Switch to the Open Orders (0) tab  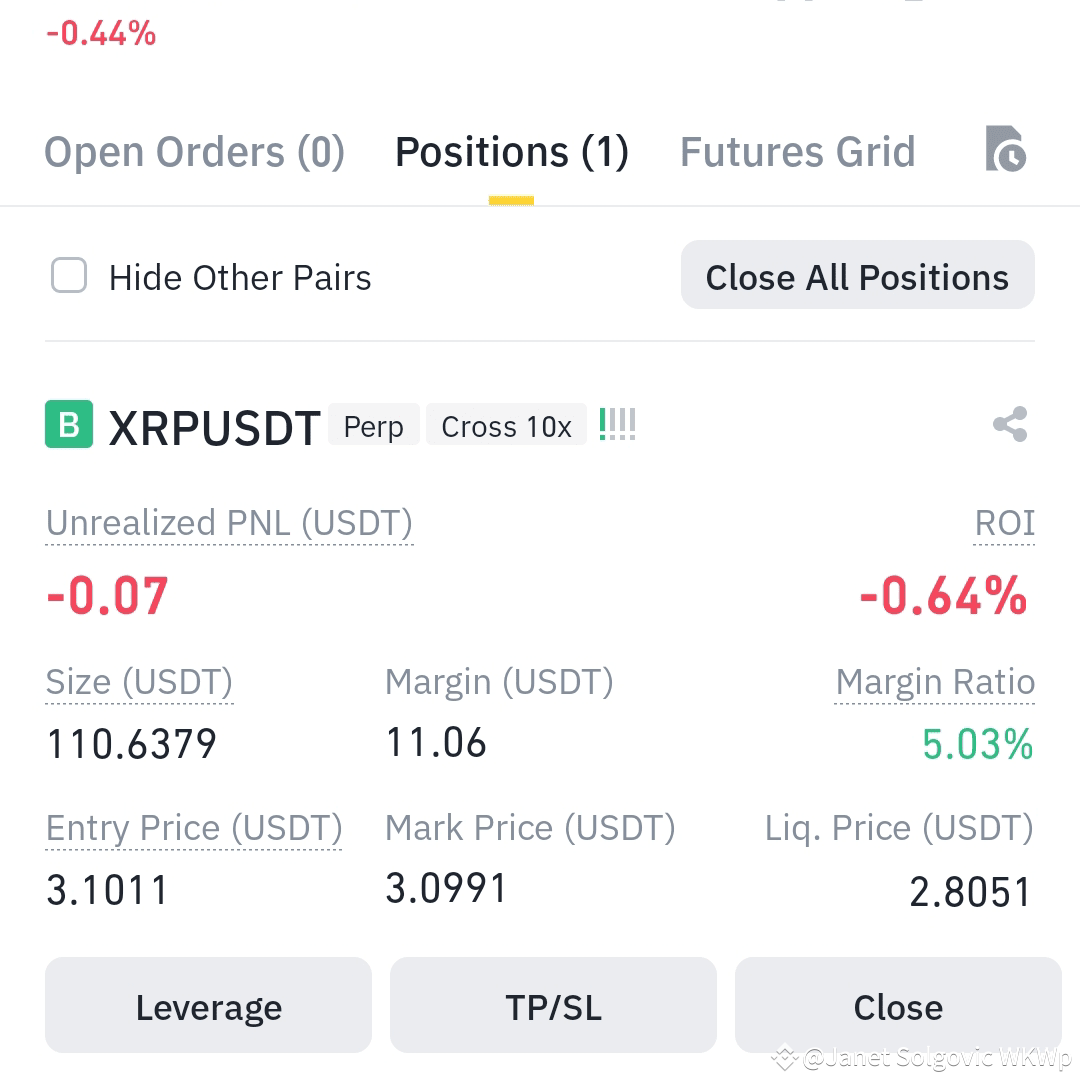pyautogui.click(x=194, y=152)
